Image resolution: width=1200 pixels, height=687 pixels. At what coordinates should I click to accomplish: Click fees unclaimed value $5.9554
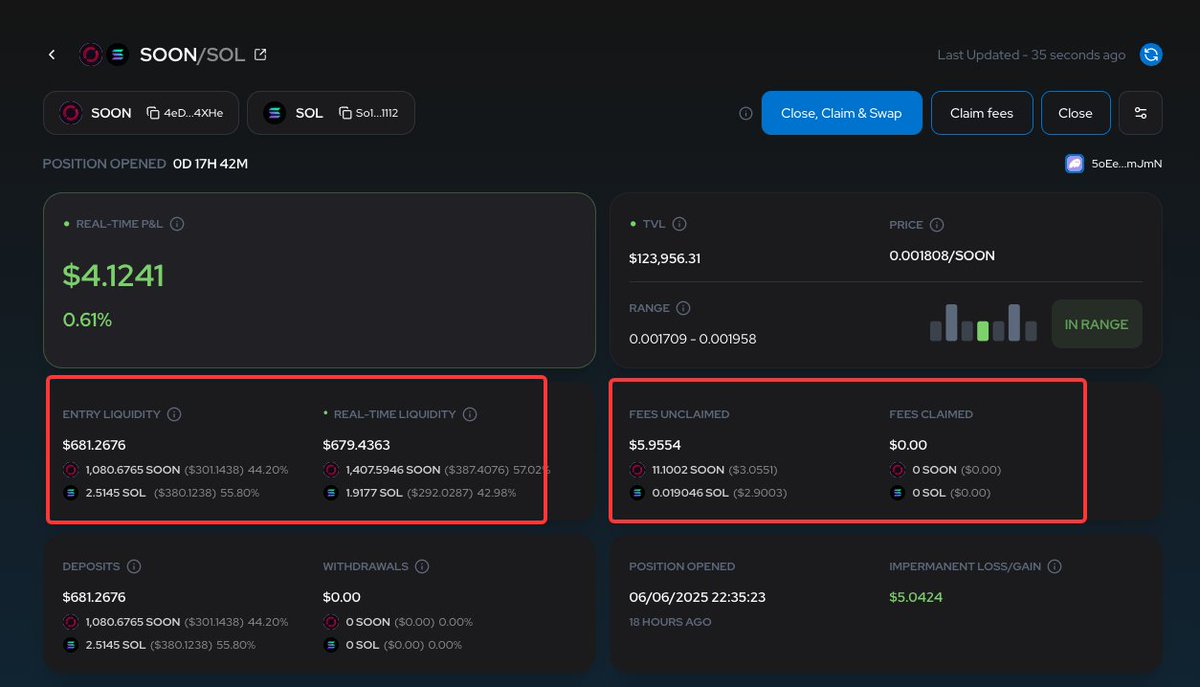[x=656, y=445]
